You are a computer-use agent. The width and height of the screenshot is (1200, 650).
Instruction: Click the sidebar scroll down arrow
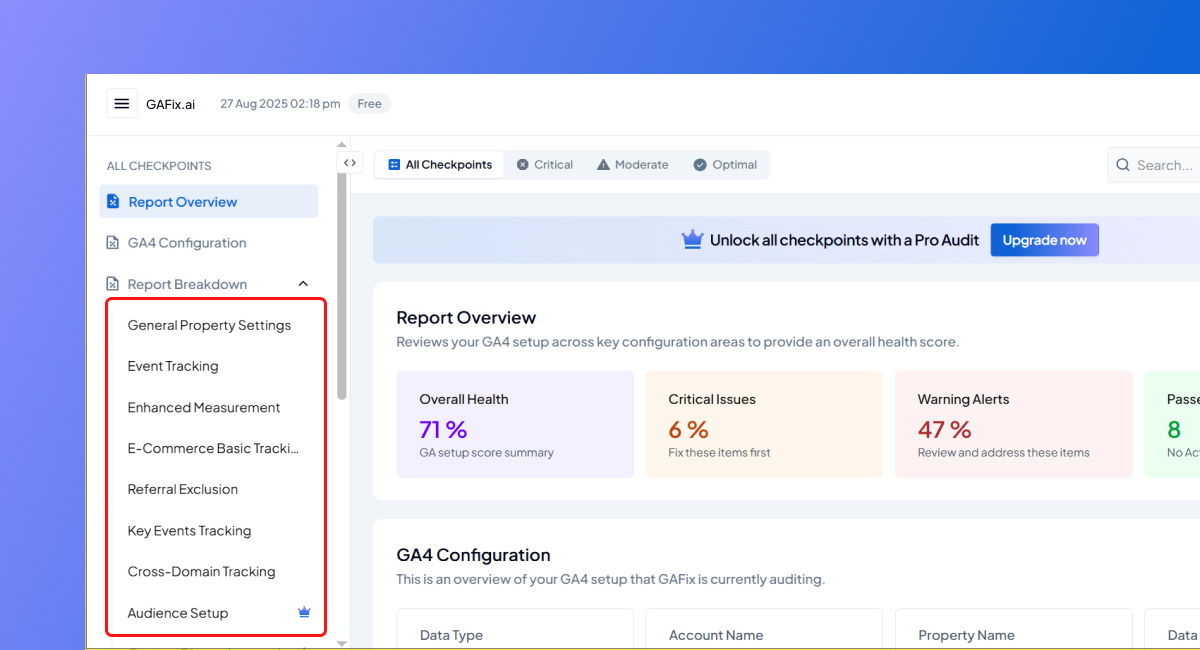(342, 643)
